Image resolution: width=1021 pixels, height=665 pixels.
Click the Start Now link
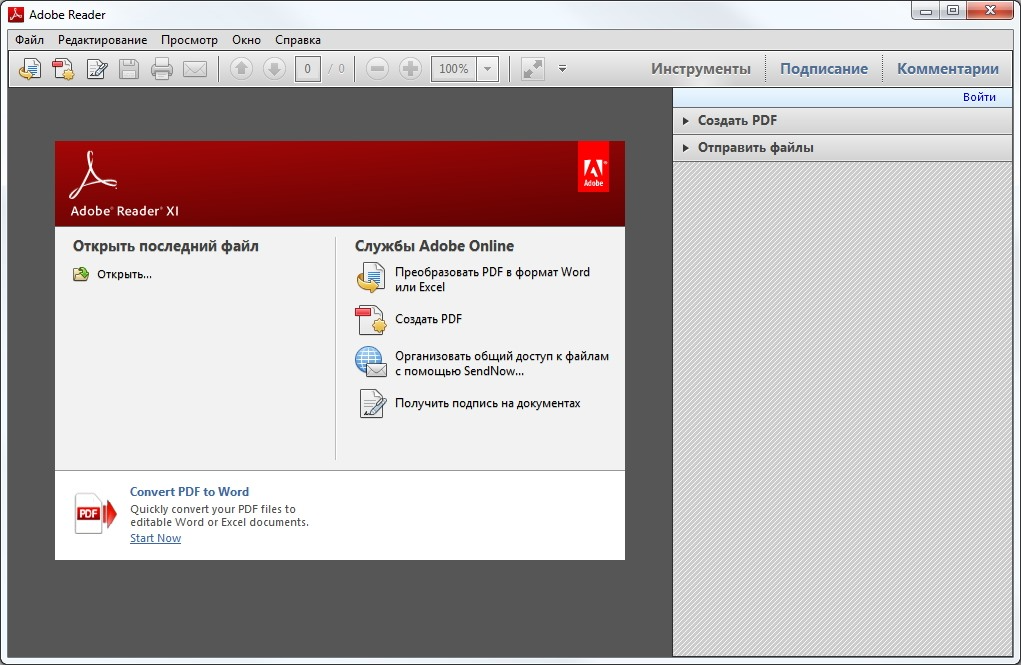pos(156,538)
